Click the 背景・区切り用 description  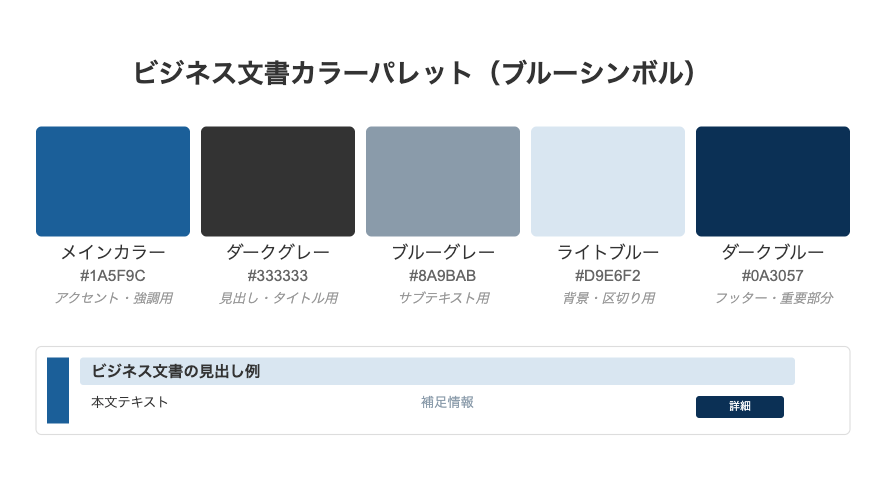point(608,298)
